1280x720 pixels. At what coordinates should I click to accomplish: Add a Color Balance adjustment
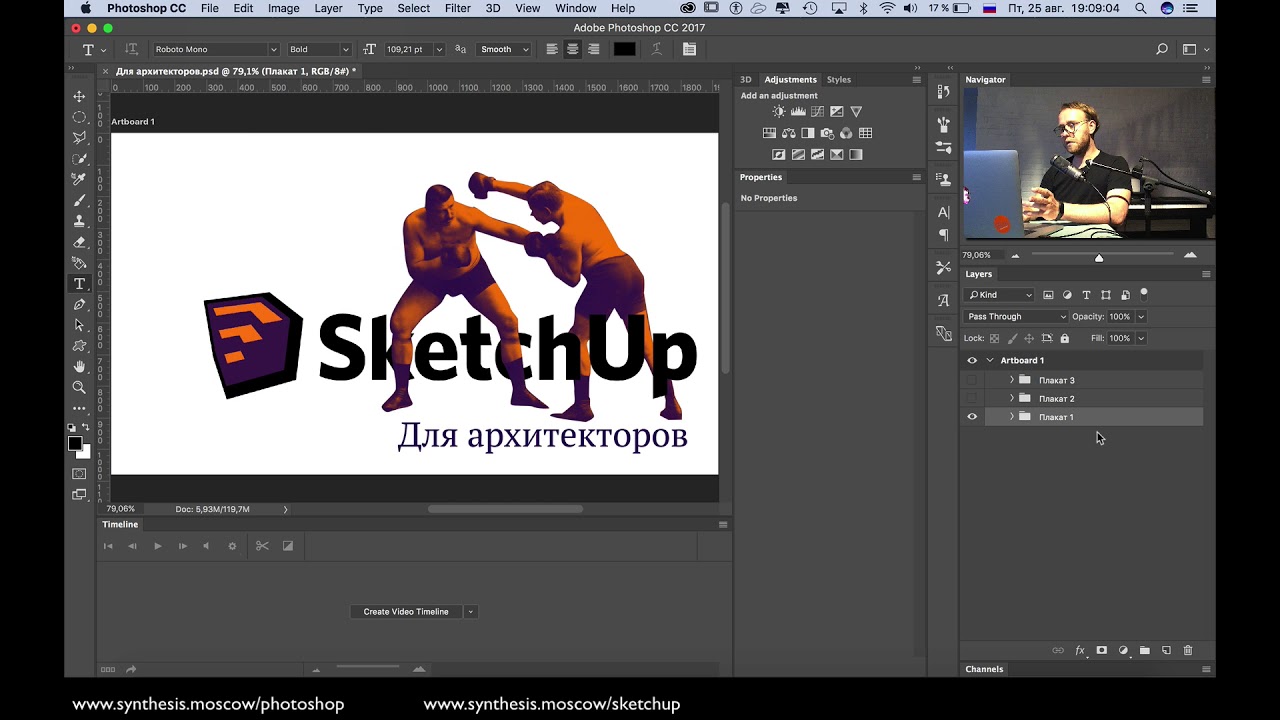pyautogui.click(x=788, y=133)
